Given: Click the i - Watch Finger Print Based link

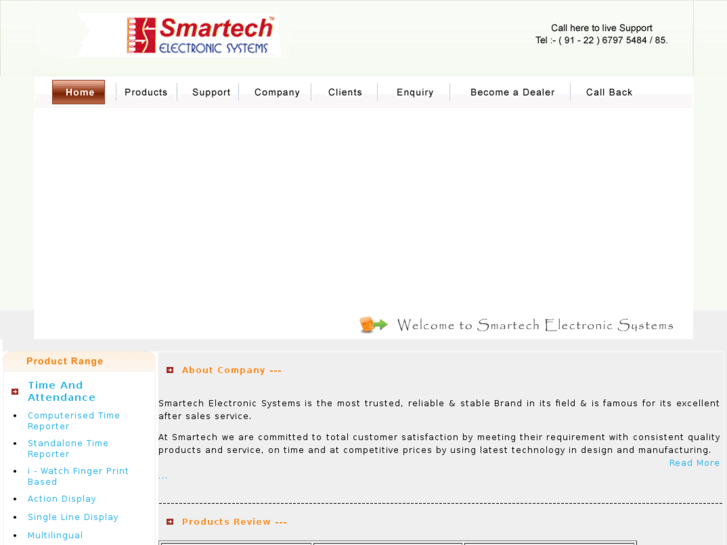Looking at the screenshot, I should click(x=78, y=476).
